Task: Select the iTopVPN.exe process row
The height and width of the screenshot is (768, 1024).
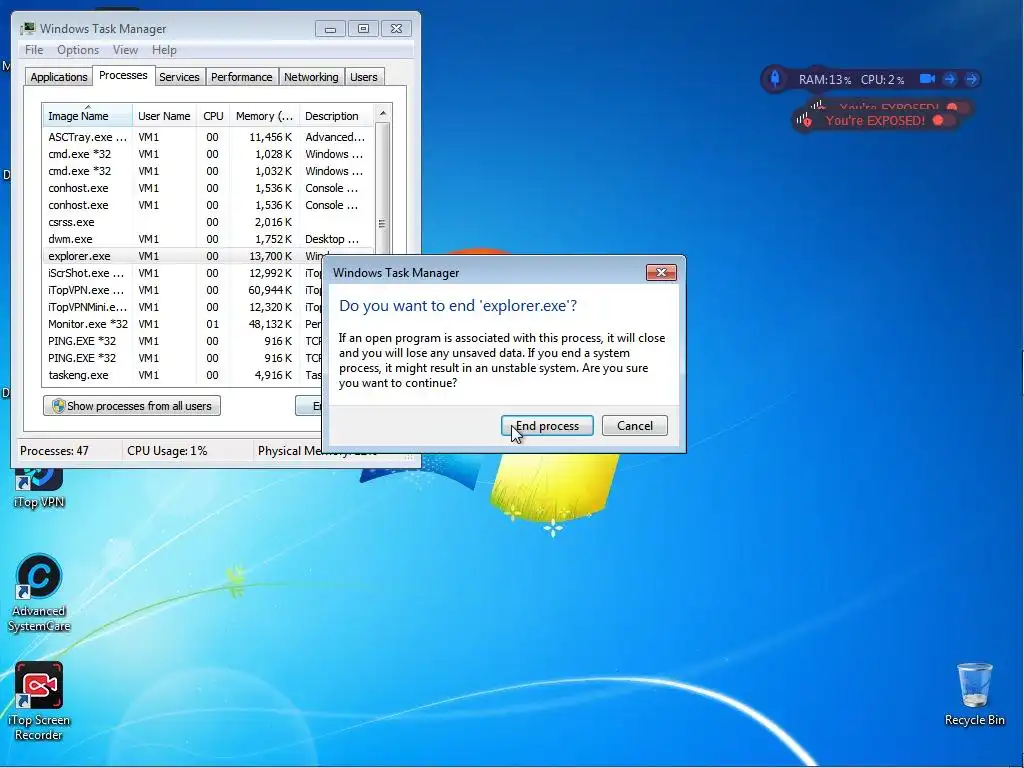Action: pyautogui.click(x=183, y=290)
